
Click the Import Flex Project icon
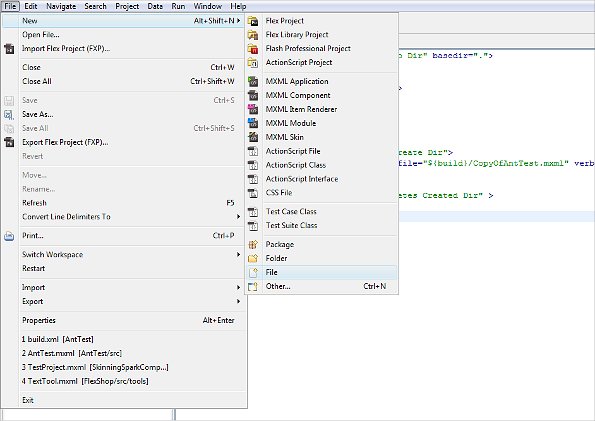point(9,49)
